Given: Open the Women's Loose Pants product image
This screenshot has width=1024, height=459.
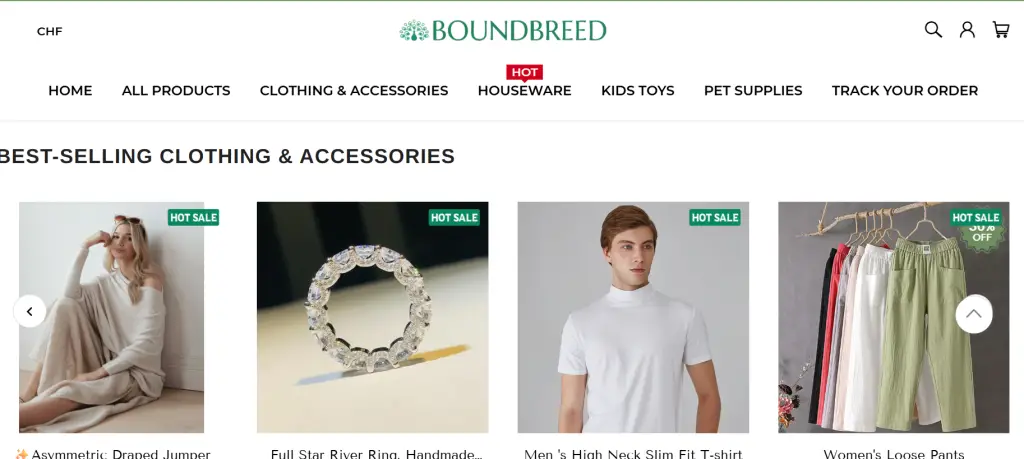Looking at the screenshot, I should (x=893, y=317).
